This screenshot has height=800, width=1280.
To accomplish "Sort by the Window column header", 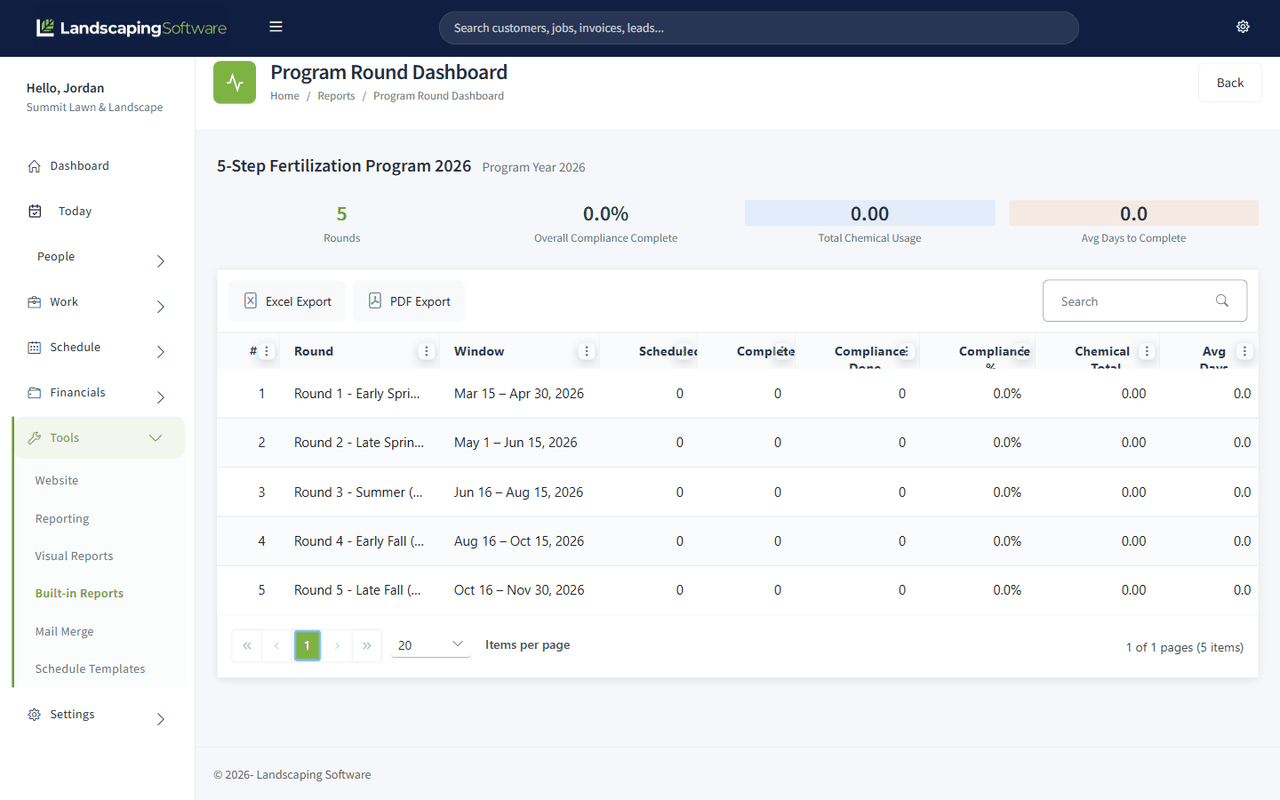I will [x=479, y=351].
